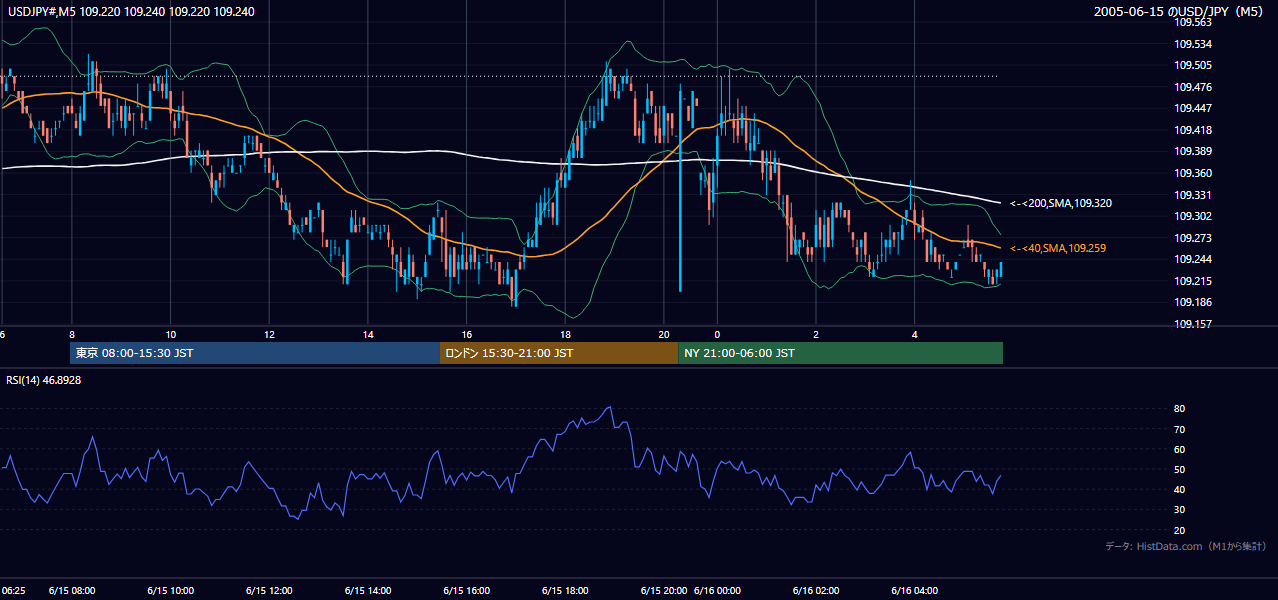Select price level 109.447 on the axis
This screenshot has height=600, width=1278.
[1194, 108]
